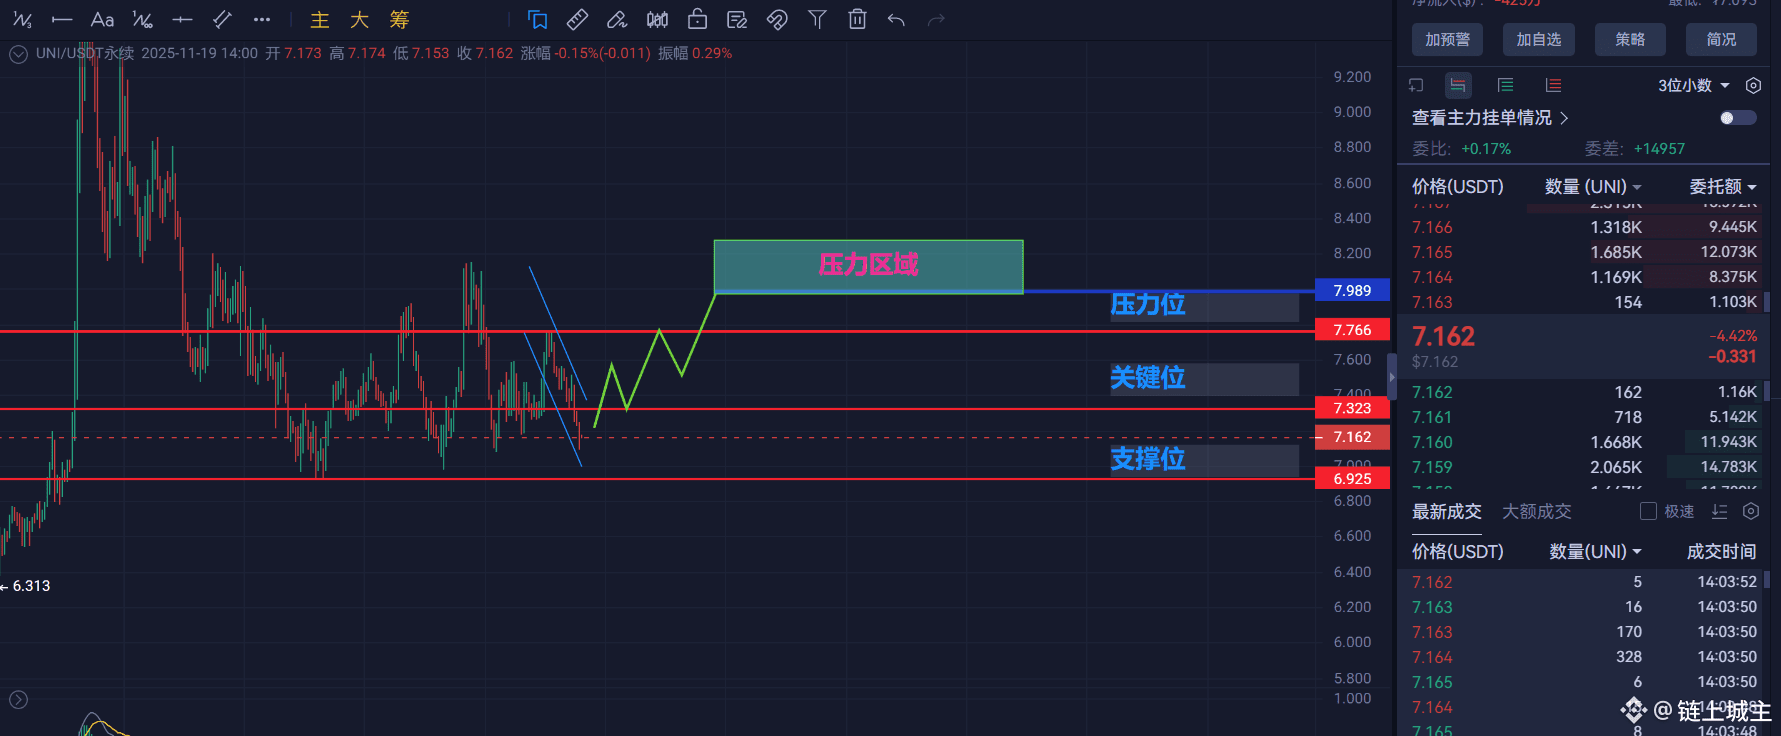Toggle the highlighted blue bookmark tool
The height and width of the screenshot is (736, 1781).
click(x=538, y=20)
